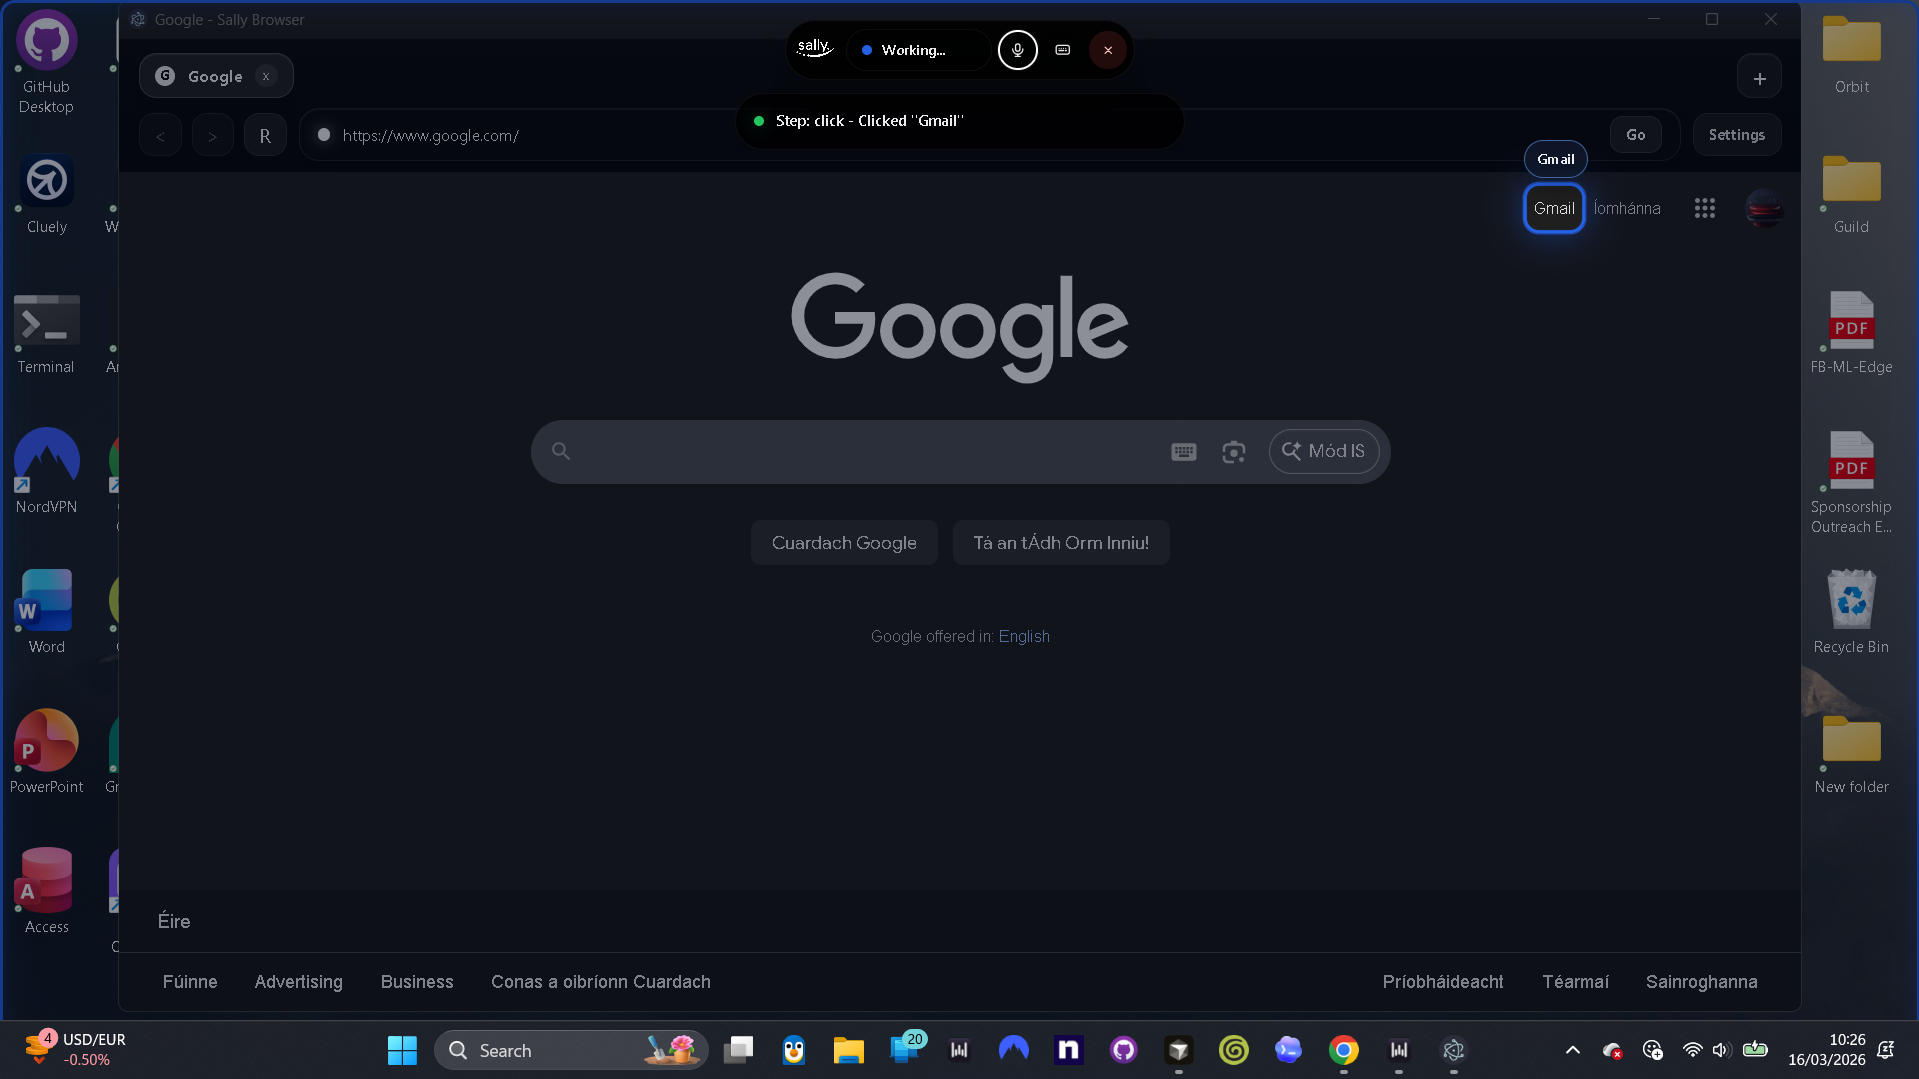Open Task View from the taskbar
Image resolution: width=1919 pixels, height=1079 pixels.
739,1050
